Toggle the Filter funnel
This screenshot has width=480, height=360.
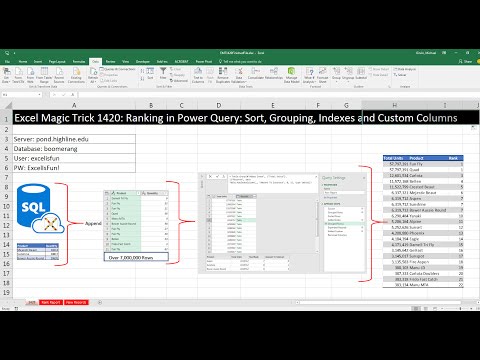click(163, 73)
